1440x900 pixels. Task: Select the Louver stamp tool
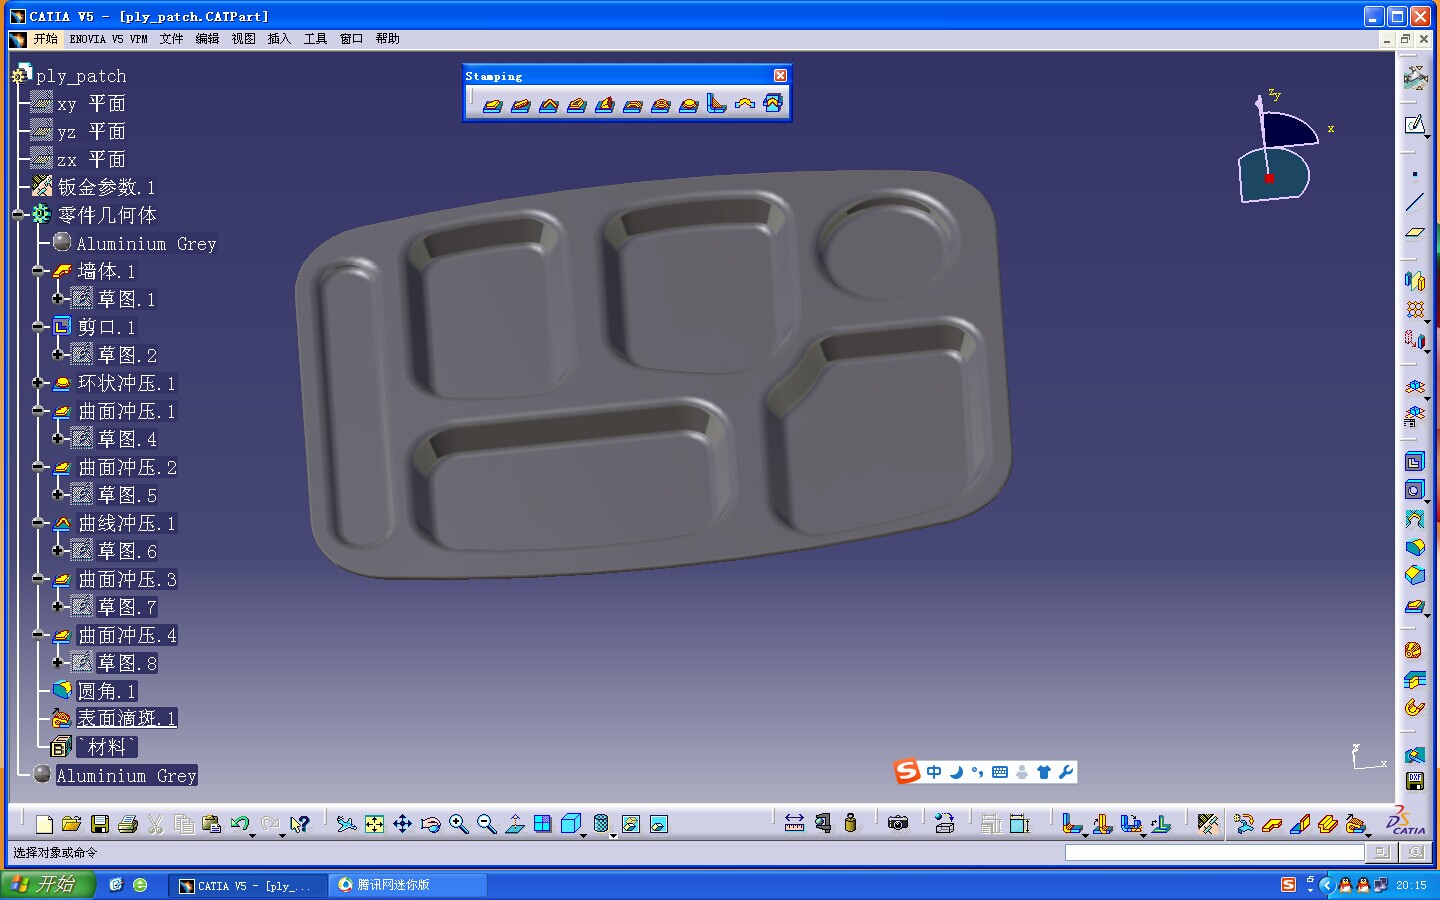604,104
